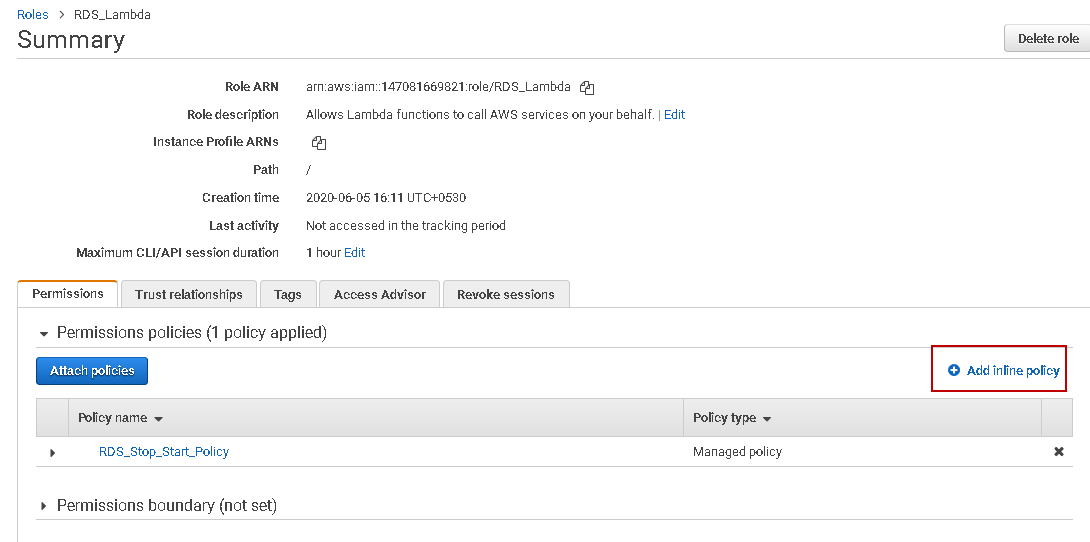This screenshot has width=1090, height=542.
Task: Select the Revoke sessions tab
Action: pyautogui.click(x=505, y=294)
